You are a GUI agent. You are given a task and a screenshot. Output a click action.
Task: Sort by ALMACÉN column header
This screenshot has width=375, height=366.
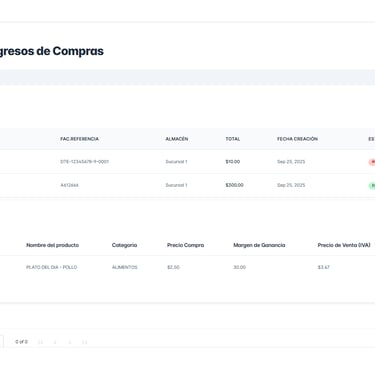click(177, 139)
